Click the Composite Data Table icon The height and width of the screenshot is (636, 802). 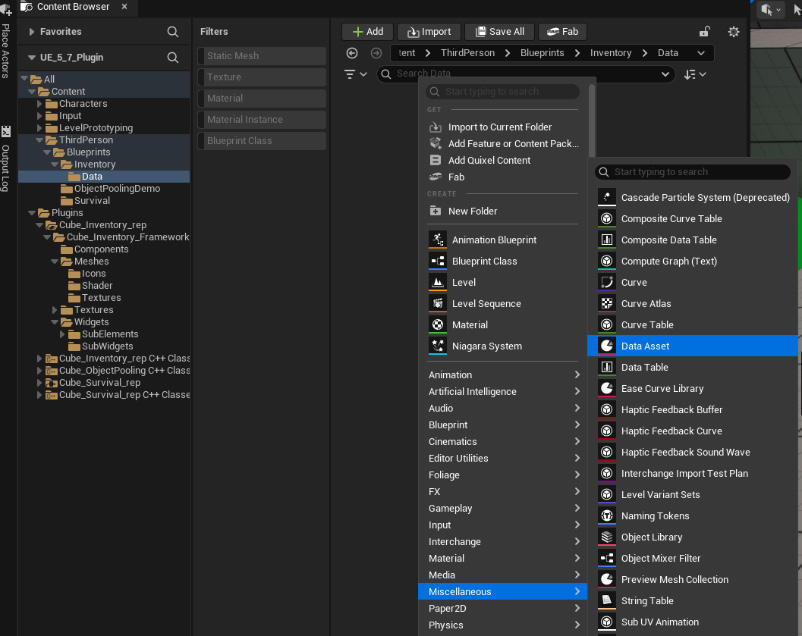pyautogui.click(x=607, y=239)
